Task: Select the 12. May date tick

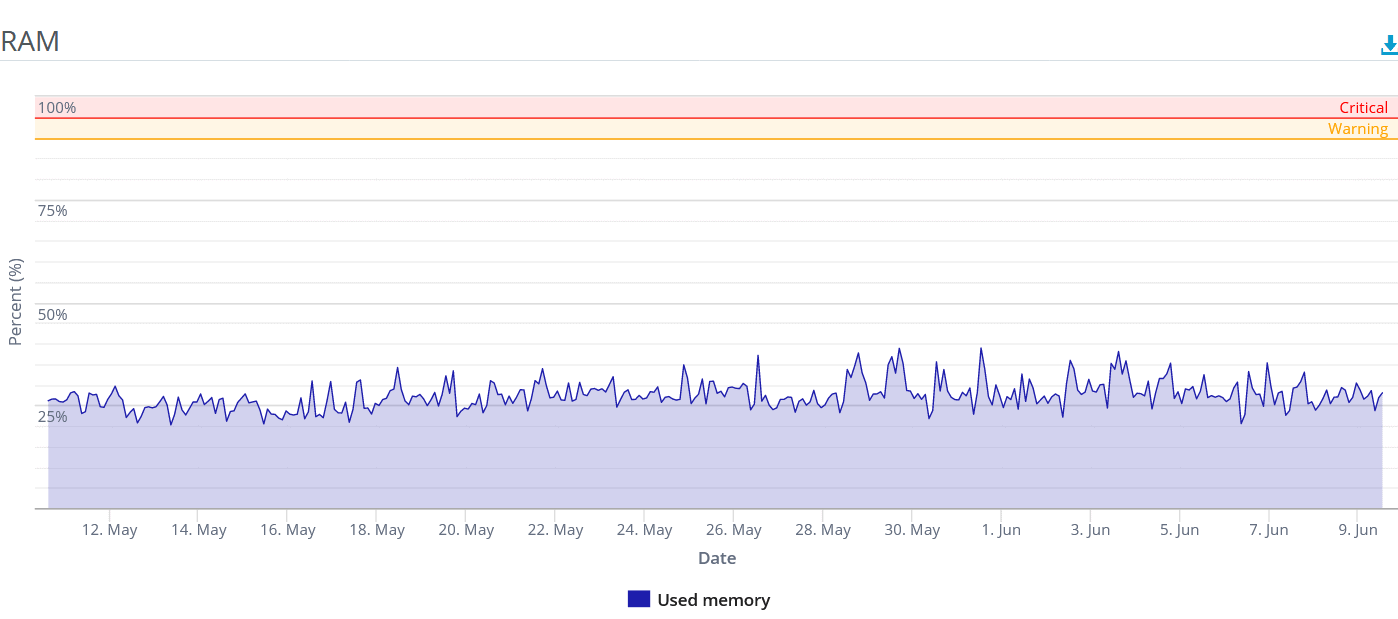Action: point(109,530)
